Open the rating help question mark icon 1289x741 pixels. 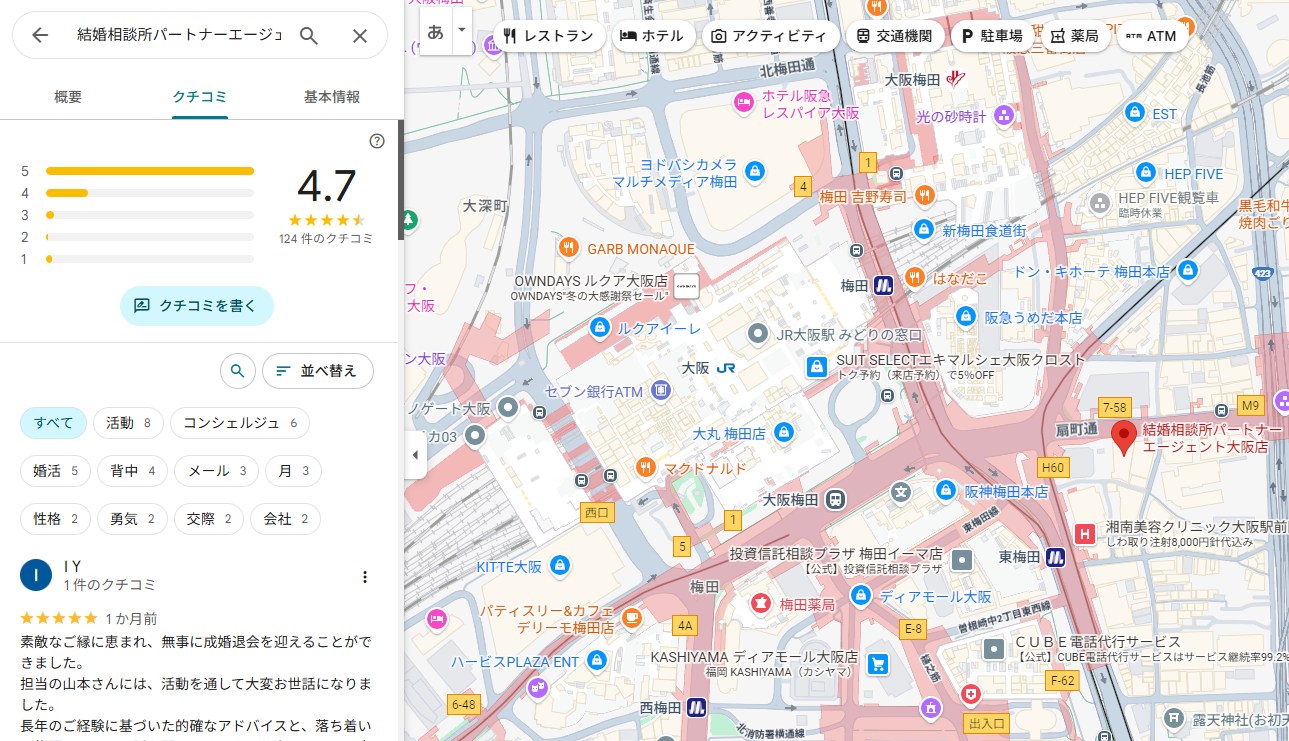pos(377,141)
